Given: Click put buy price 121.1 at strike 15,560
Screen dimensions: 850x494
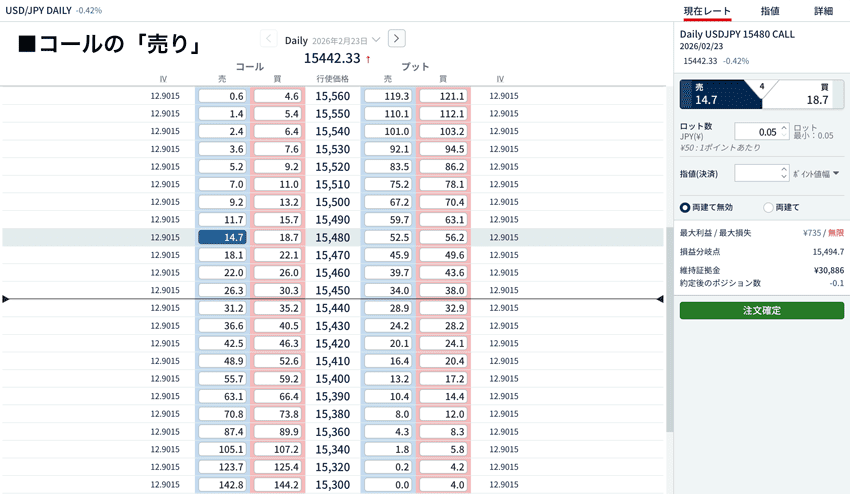Looking at the screenshot, I should [443, 96].
